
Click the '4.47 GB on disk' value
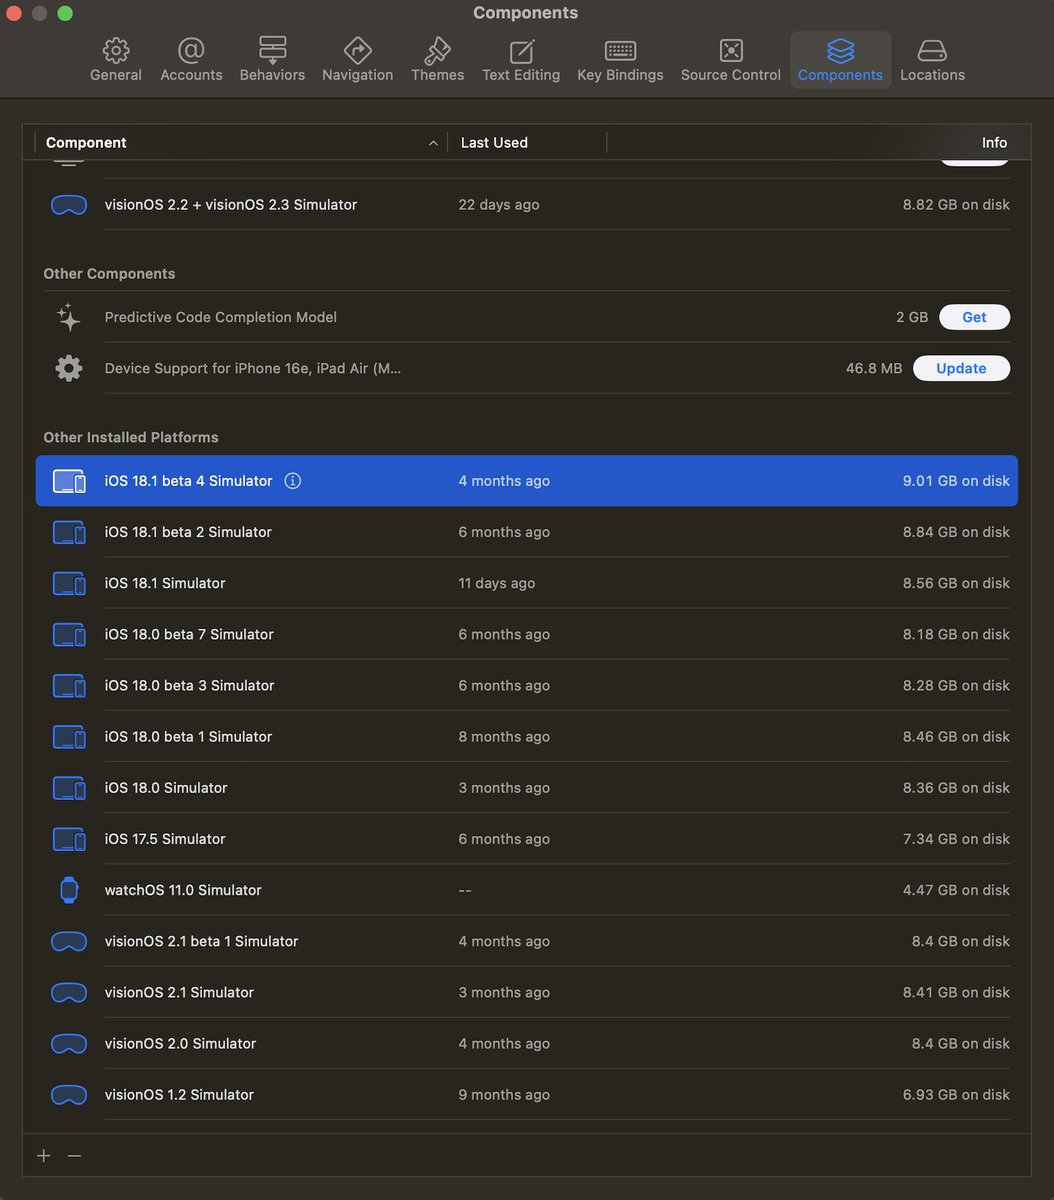tap(956, 890)
